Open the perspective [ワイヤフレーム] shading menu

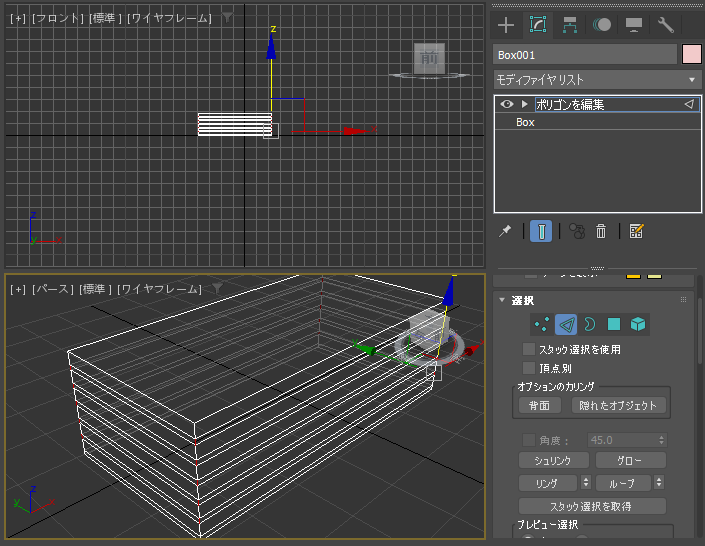pyautogui.click(x=159, y=289)
